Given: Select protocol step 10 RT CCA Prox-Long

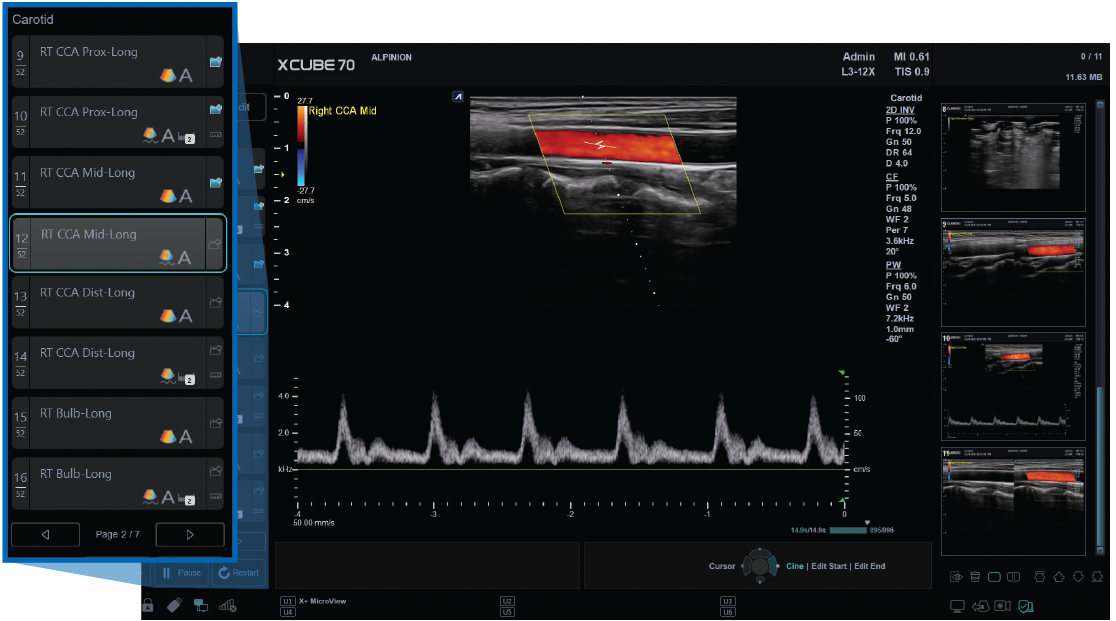Looking at the screenshot, I should point(117,122).
